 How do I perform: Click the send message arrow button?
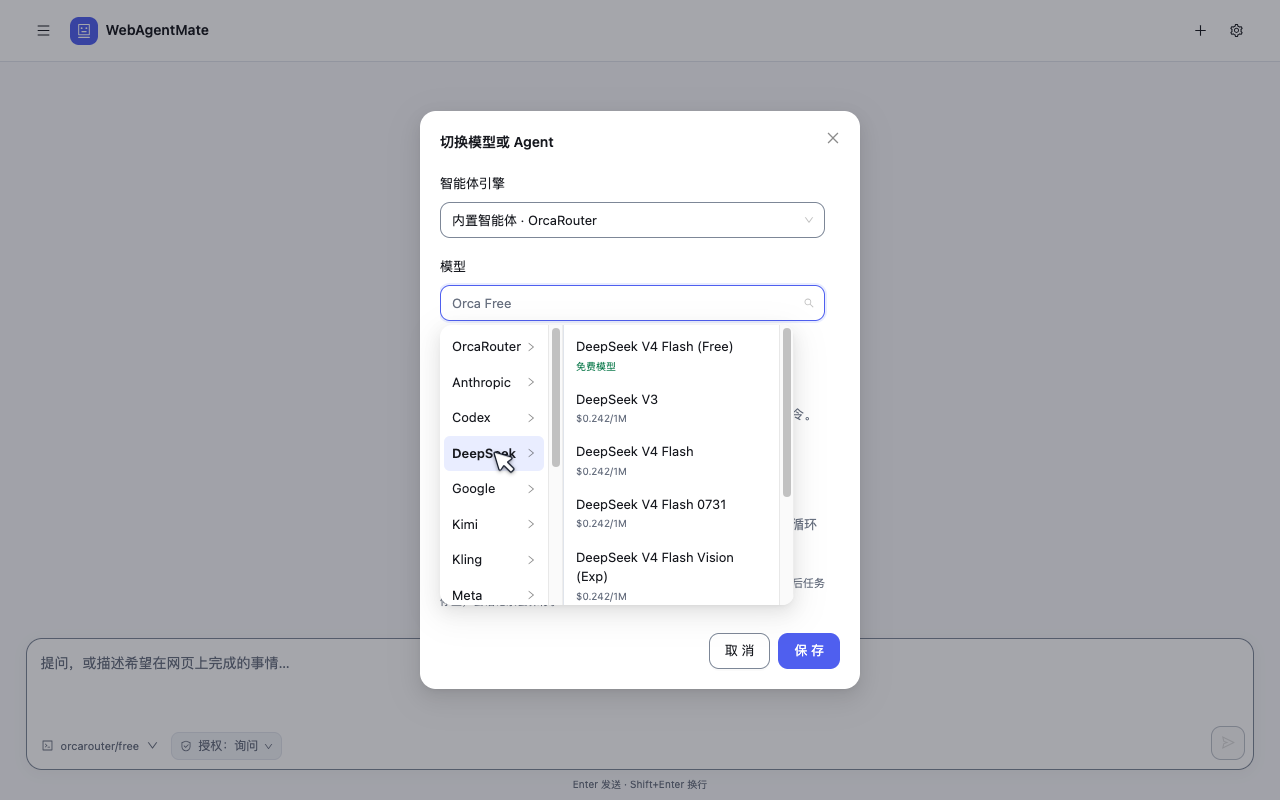1228,743
